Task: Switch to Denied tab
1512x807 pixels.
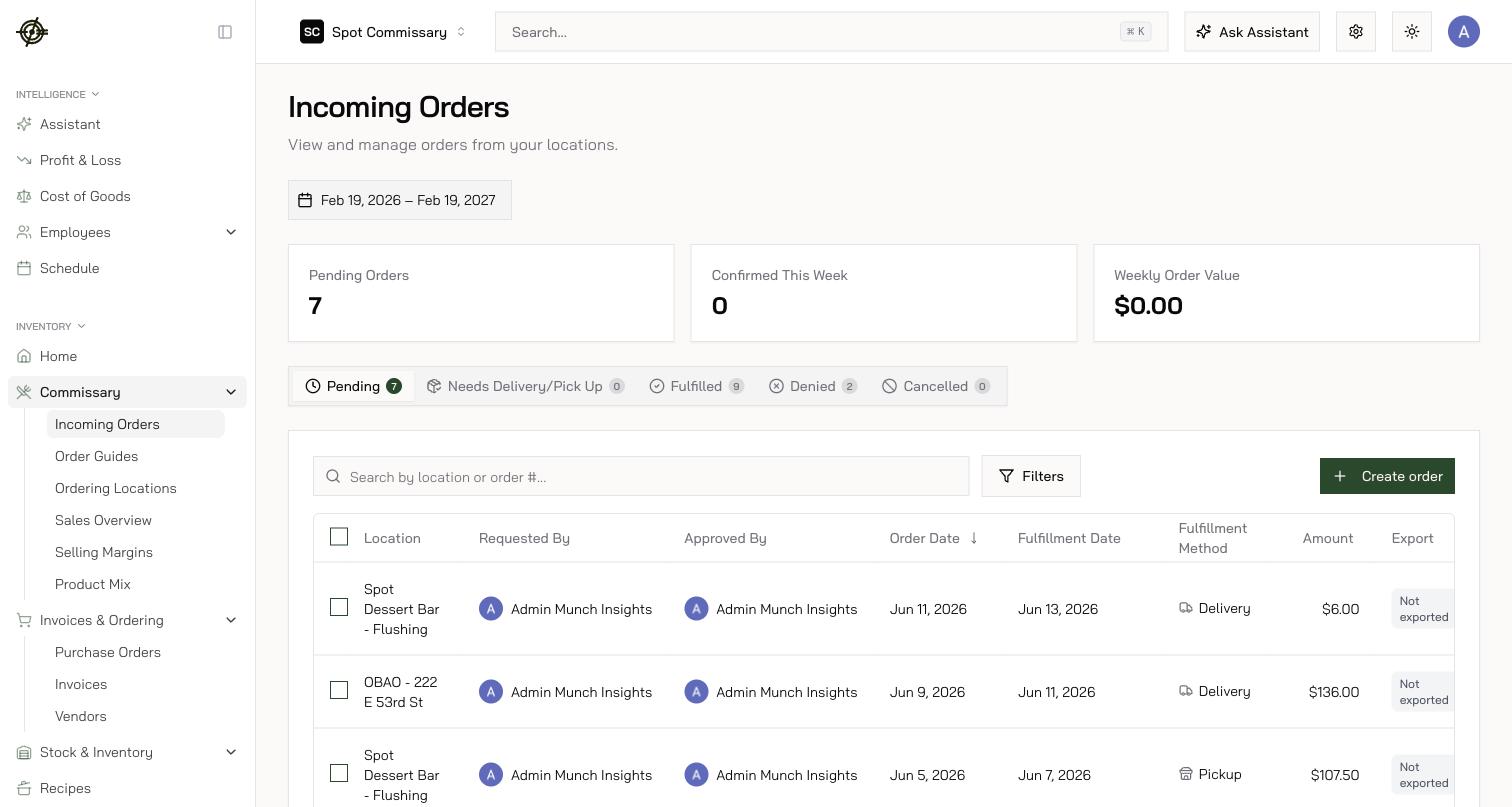Action: (813, 386)
